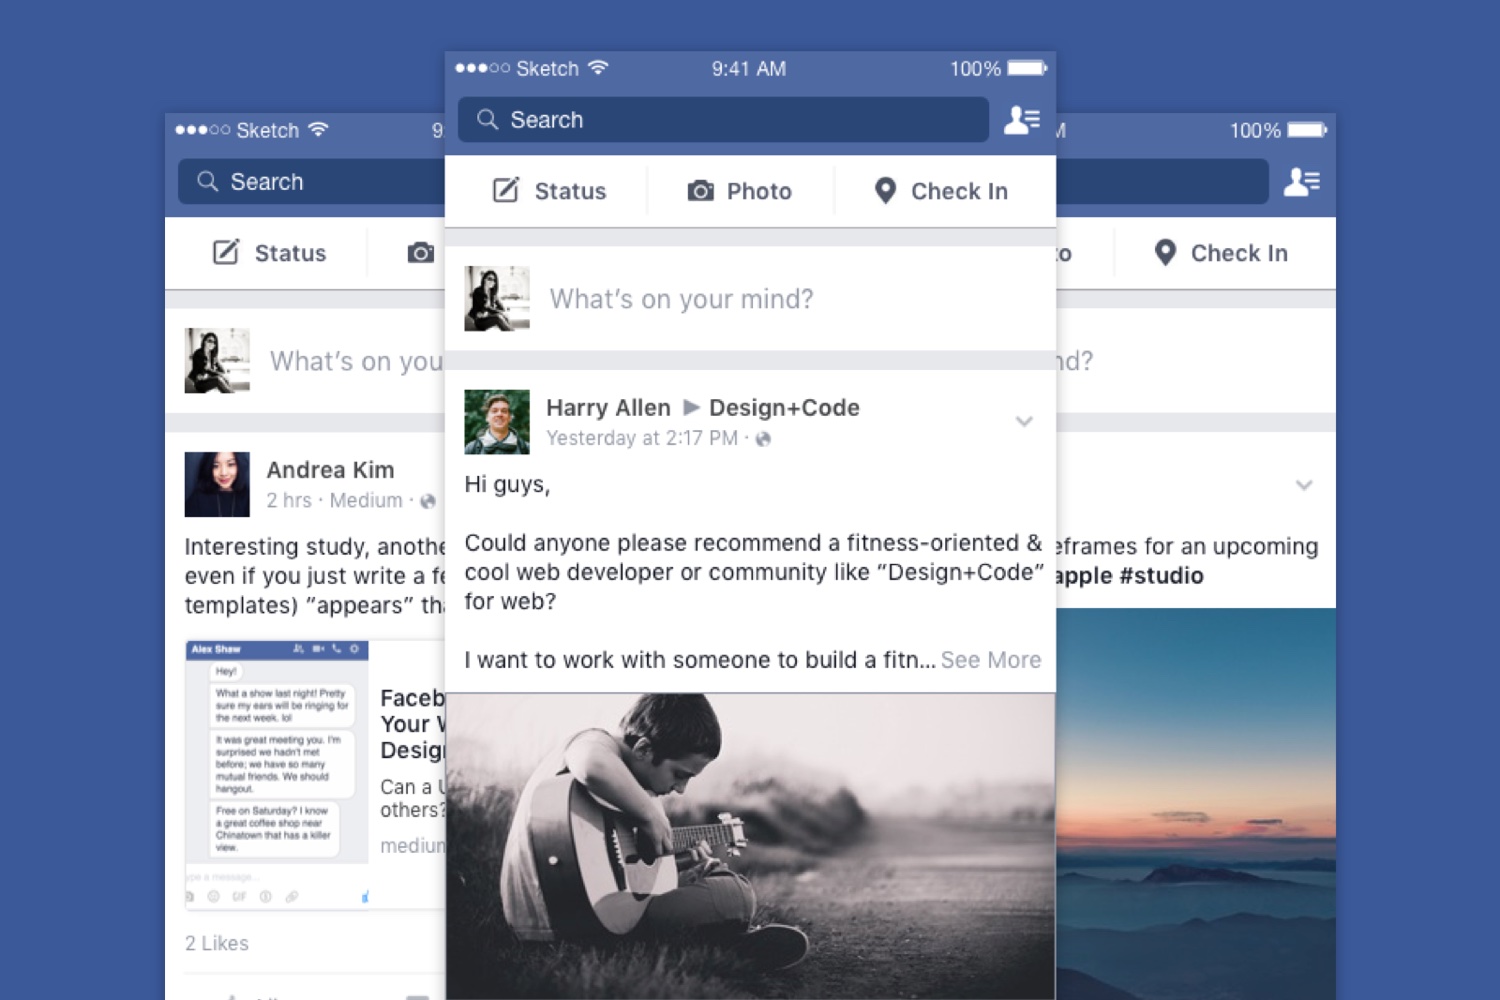
Task: Expand the post options chevron on the right phone
Action: 1304,485
